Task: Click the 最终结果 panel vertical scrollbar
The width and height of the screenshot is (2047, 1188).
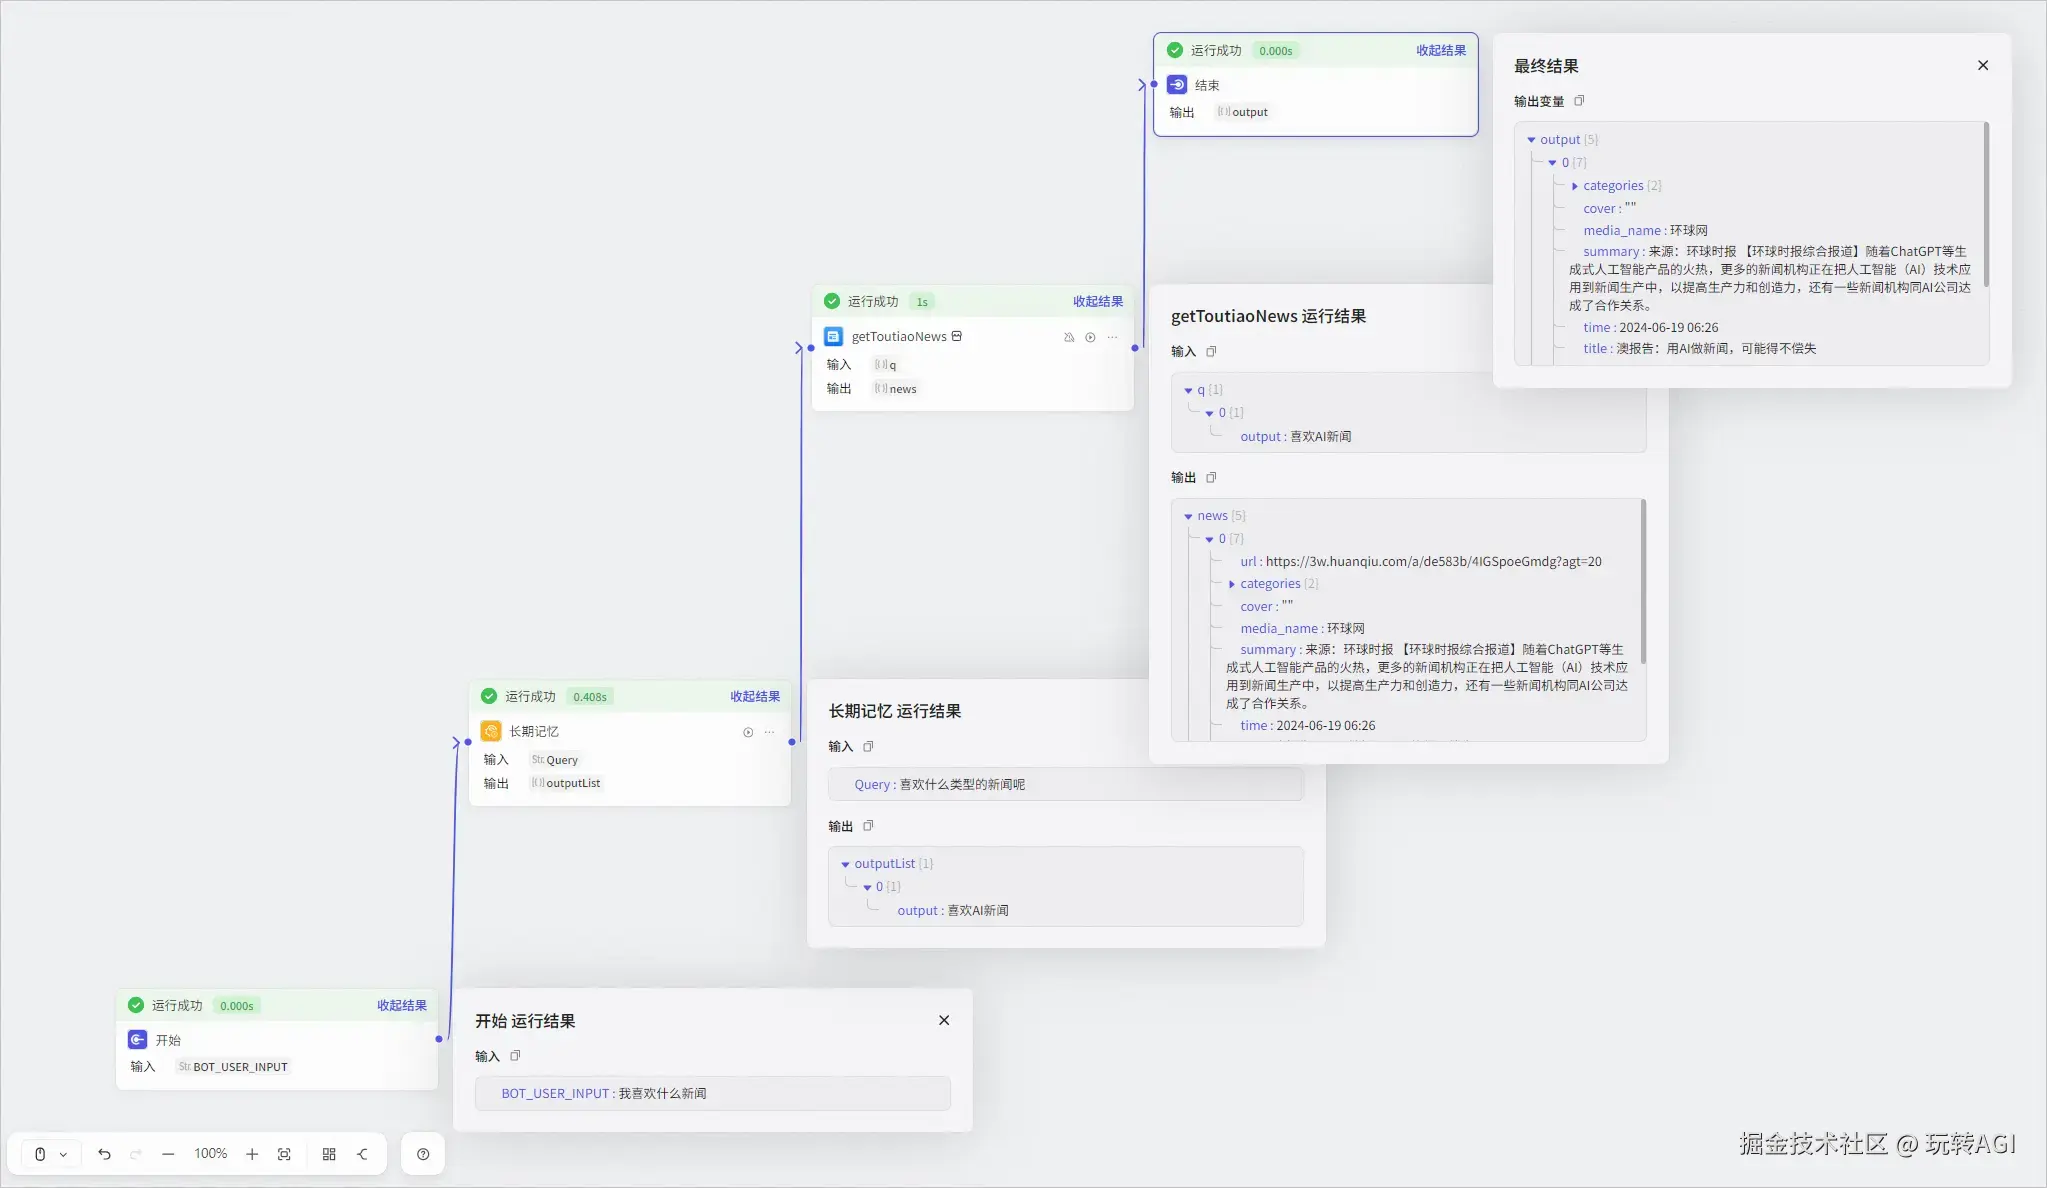Action: pyautogui.click(x=1985, y=205)
